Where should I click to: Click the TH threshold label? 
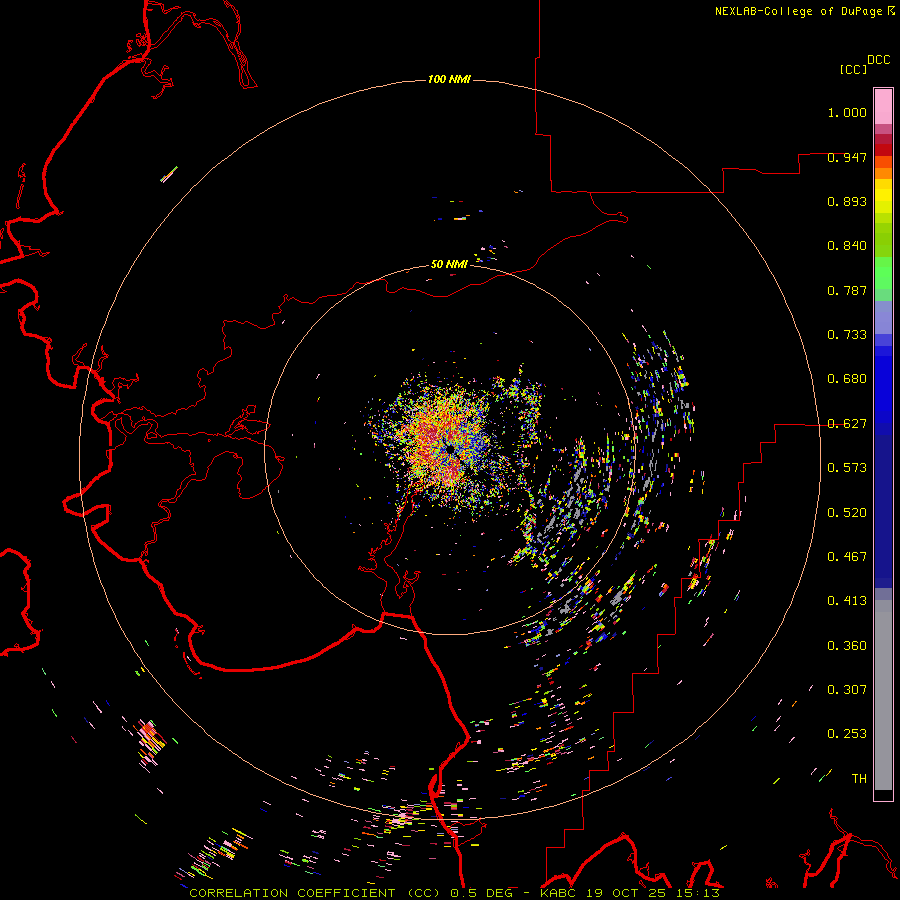[x=859, y=778]
